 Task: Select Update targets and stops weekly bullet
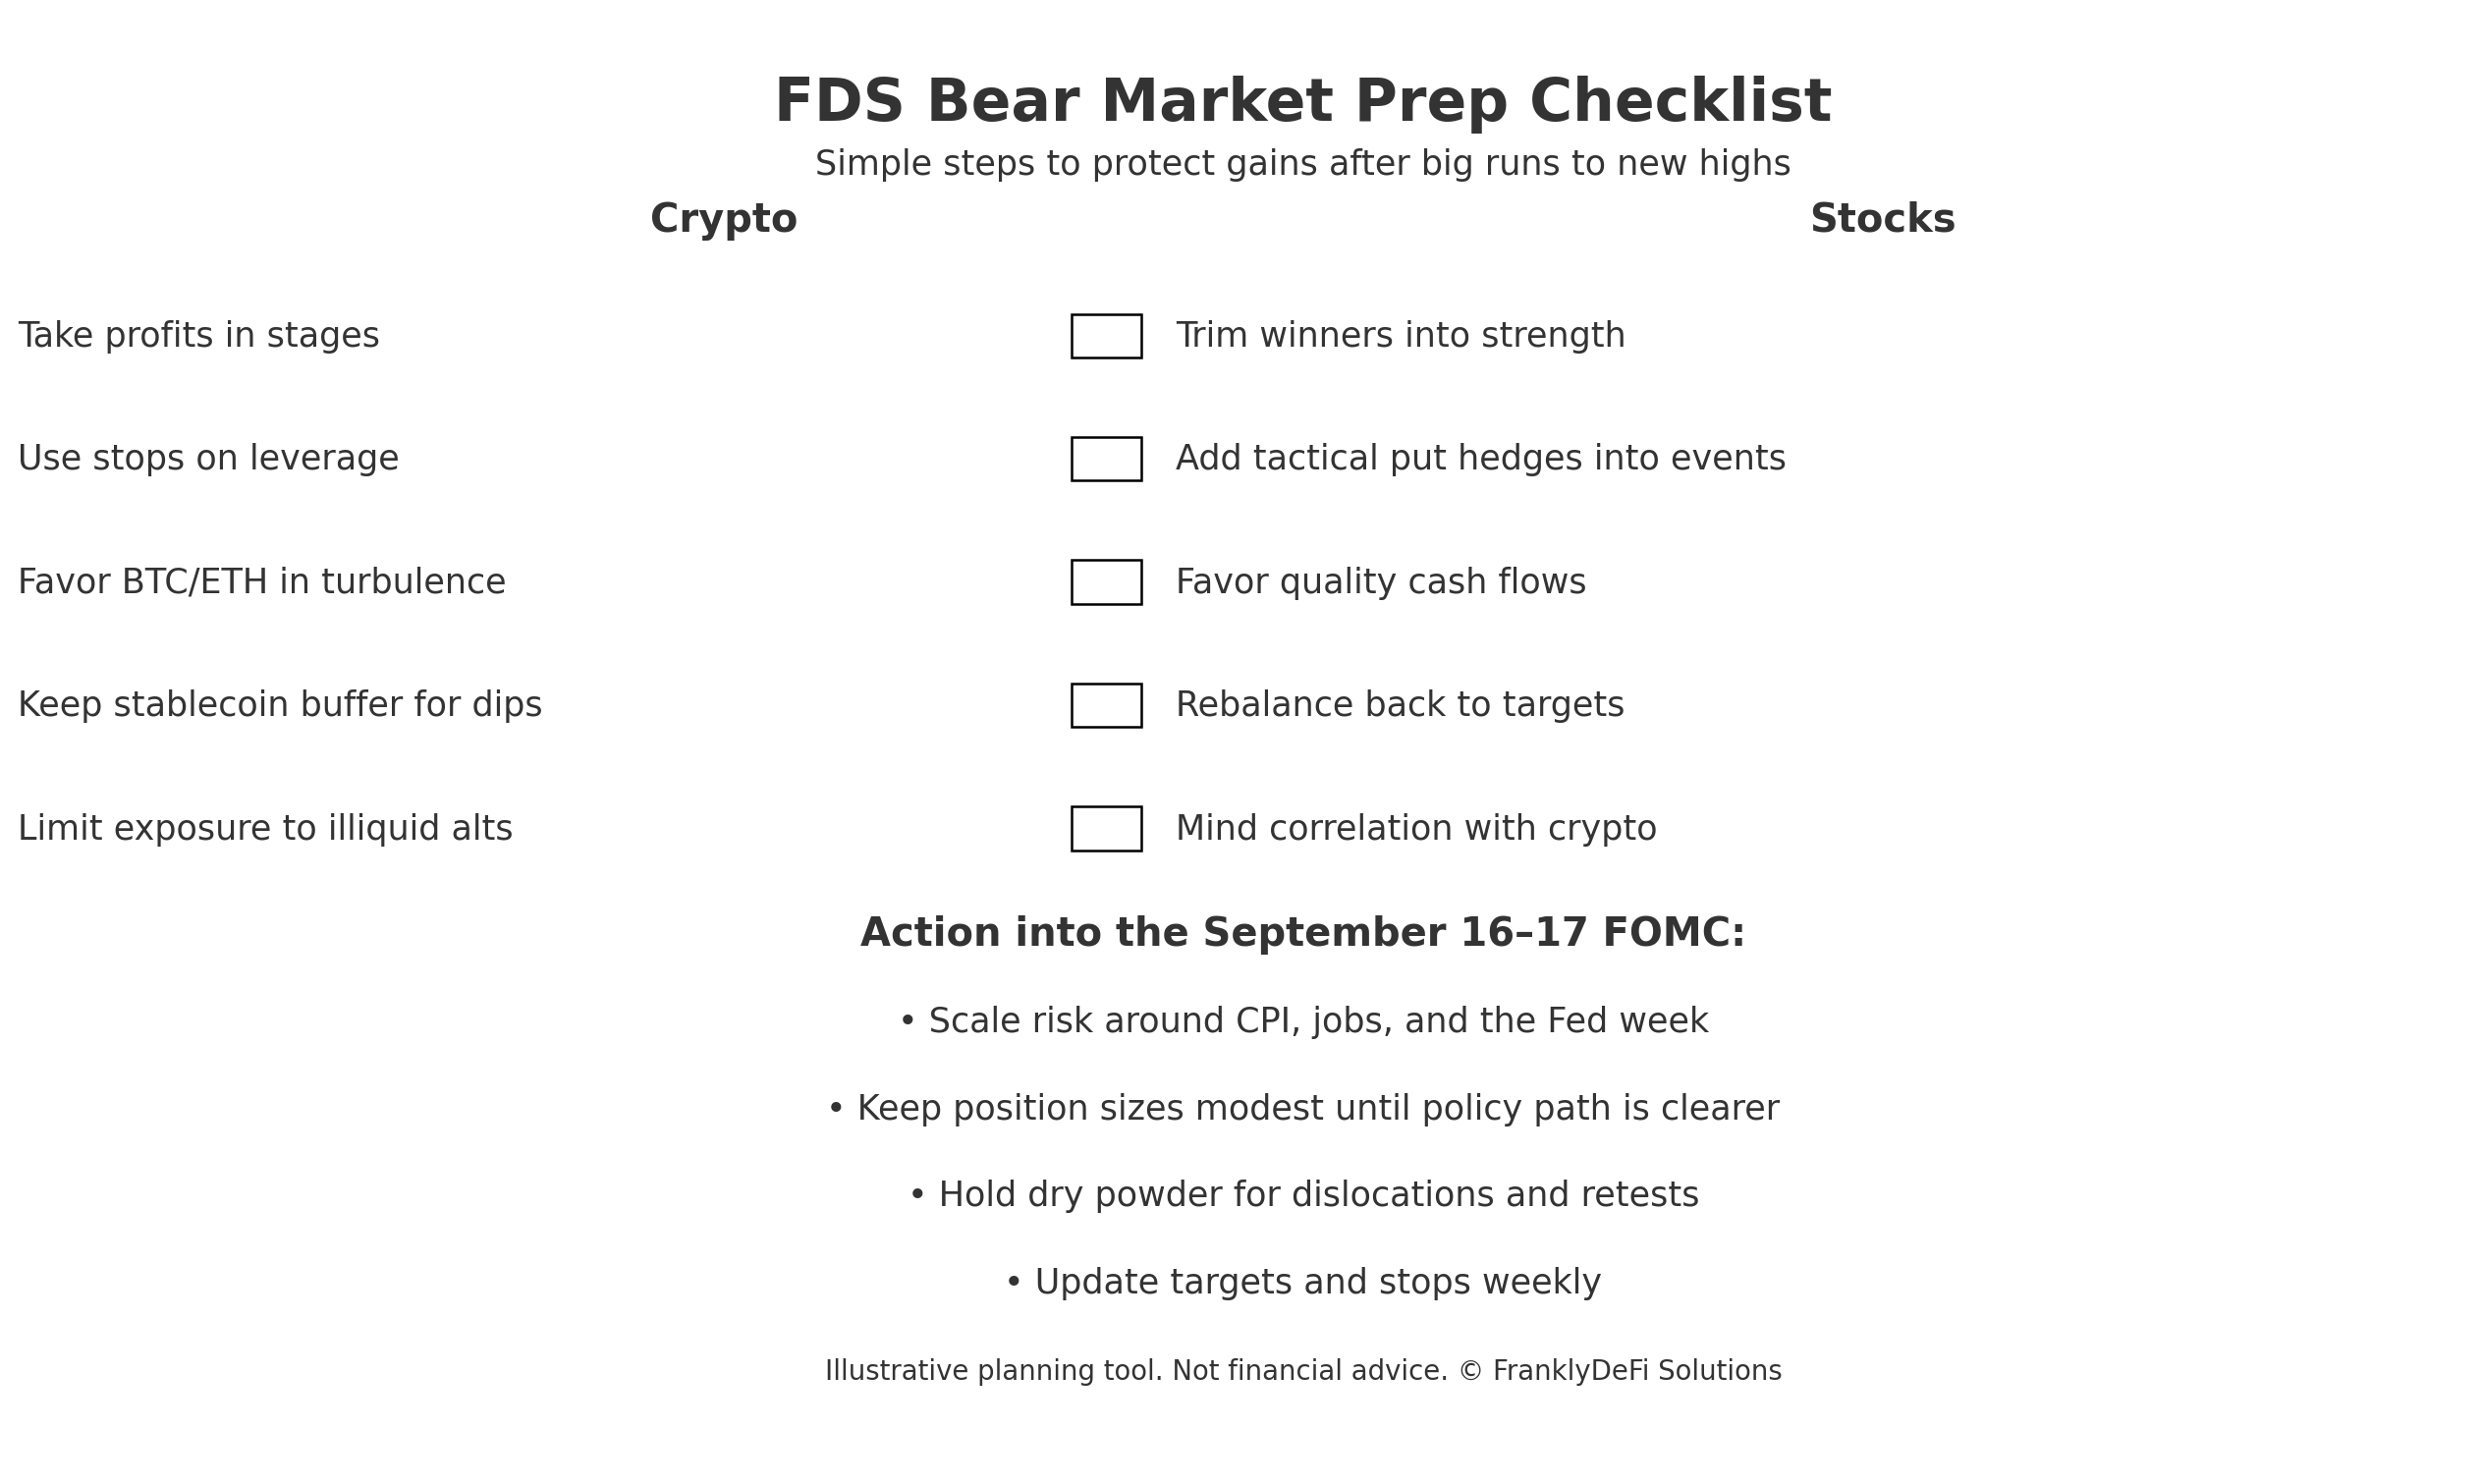(x=1302, y=1282)
